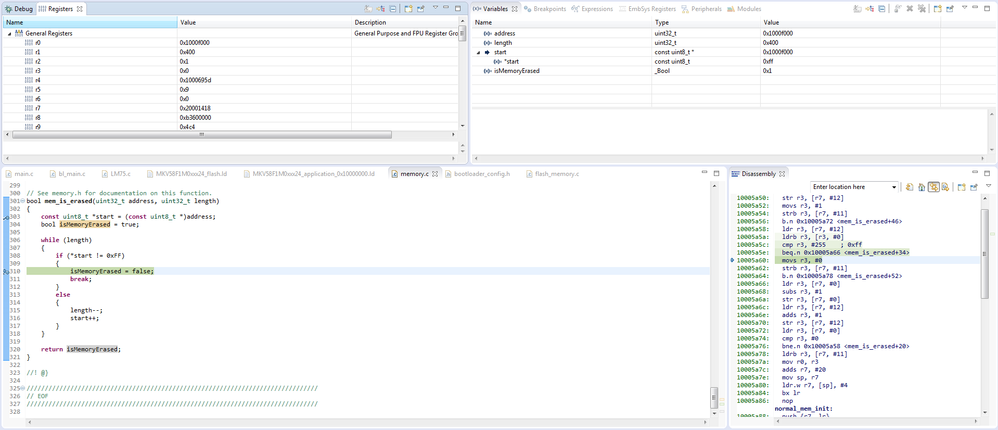Screen dimensions: 998x430
Task: Toggle Link with Active Debug Context in Disassembly
Action: click(934, 187)
